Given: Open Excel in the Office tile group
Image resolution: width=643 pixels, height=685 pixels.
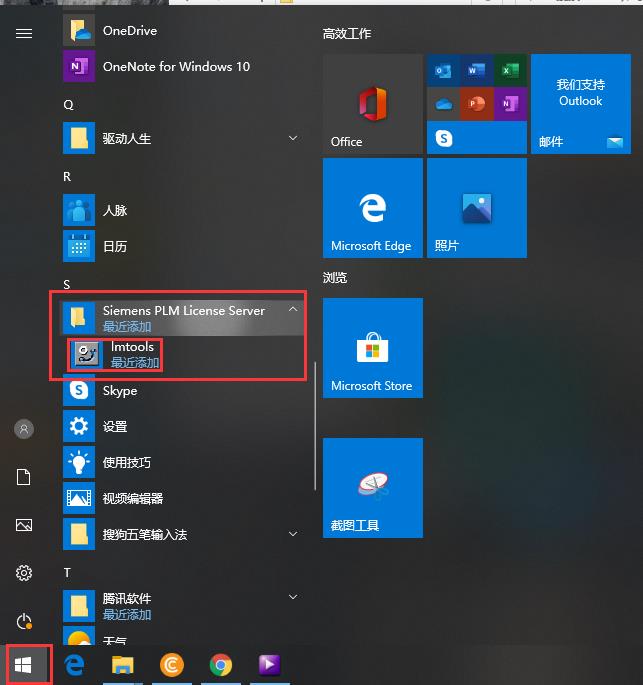Looking at the screenshot, I should (510, 70).
